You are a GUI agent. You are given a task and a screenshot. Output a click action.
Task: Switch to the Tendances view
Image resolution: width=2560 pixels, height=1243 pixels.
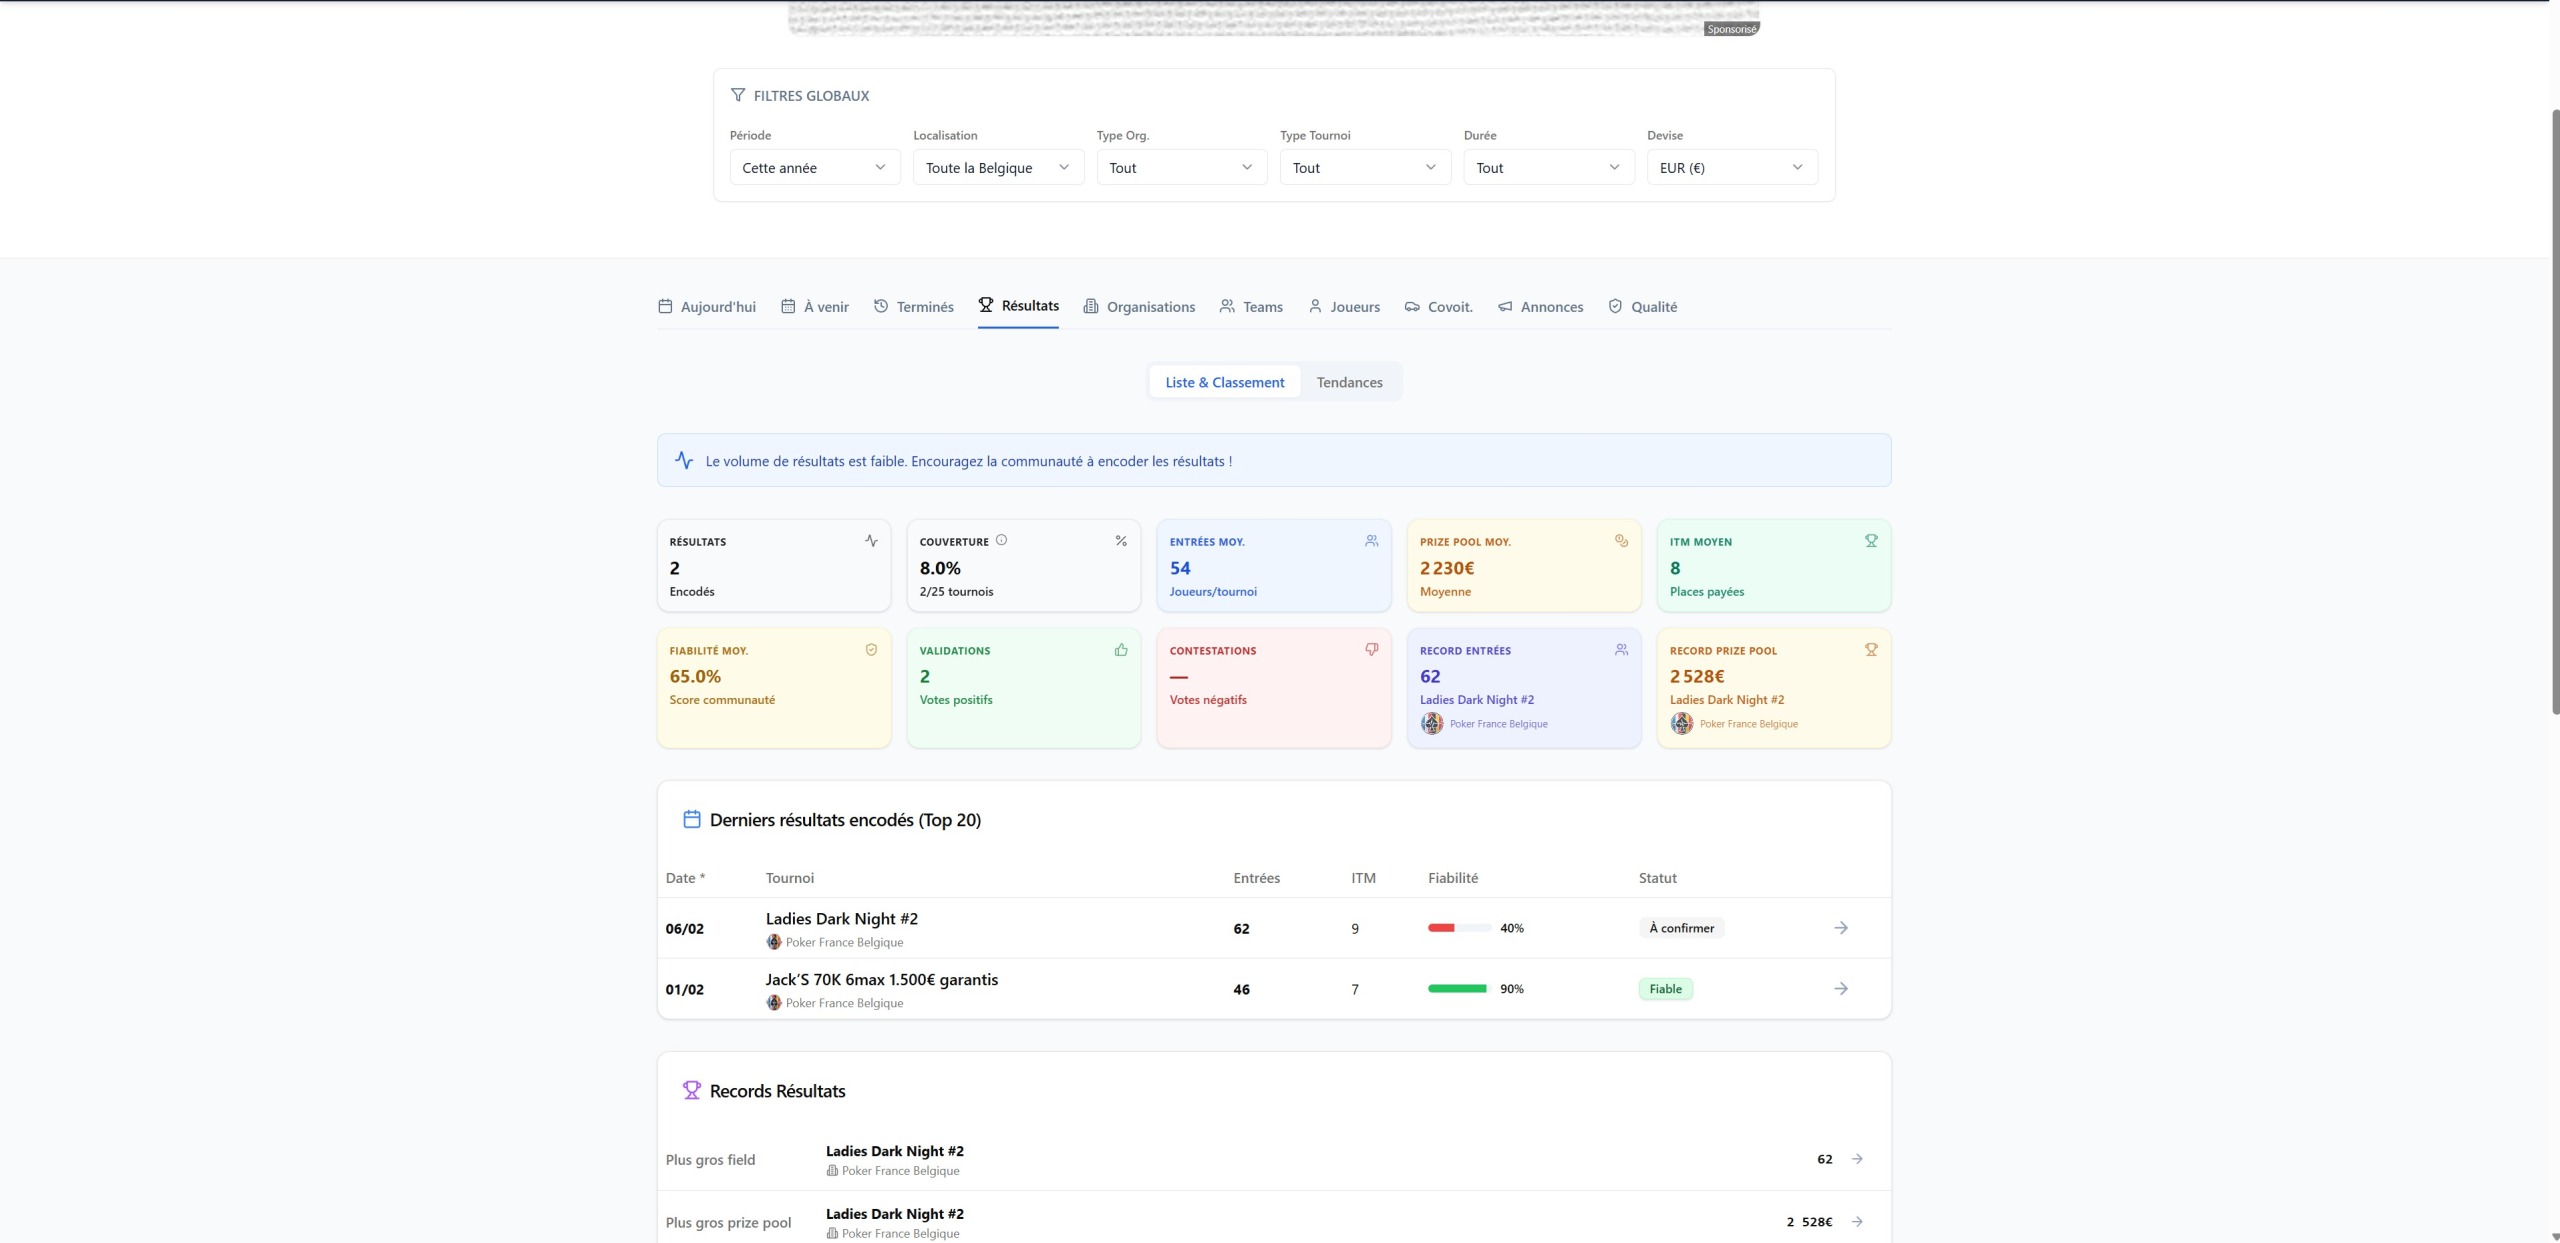point(1349,382)
